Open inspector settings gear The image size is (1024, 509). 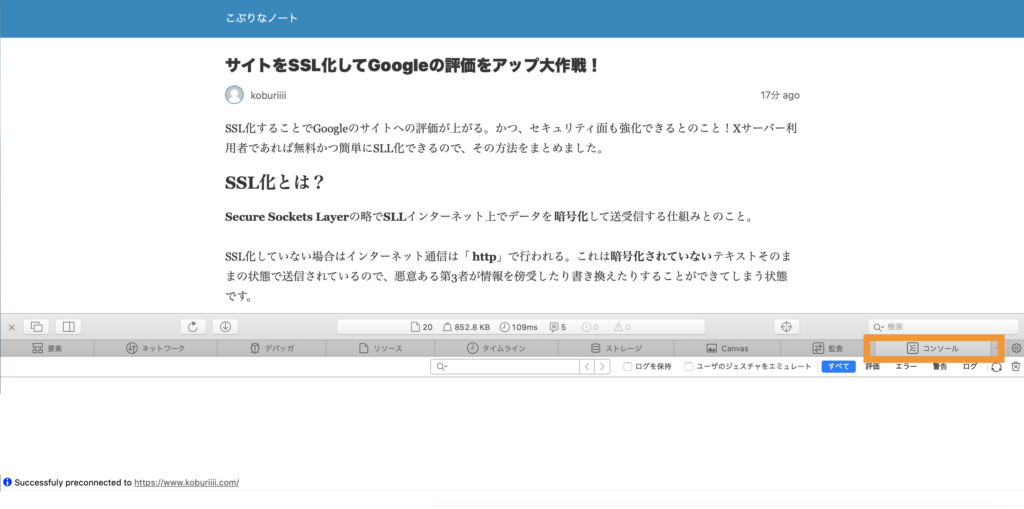[x=1016, y=348]
